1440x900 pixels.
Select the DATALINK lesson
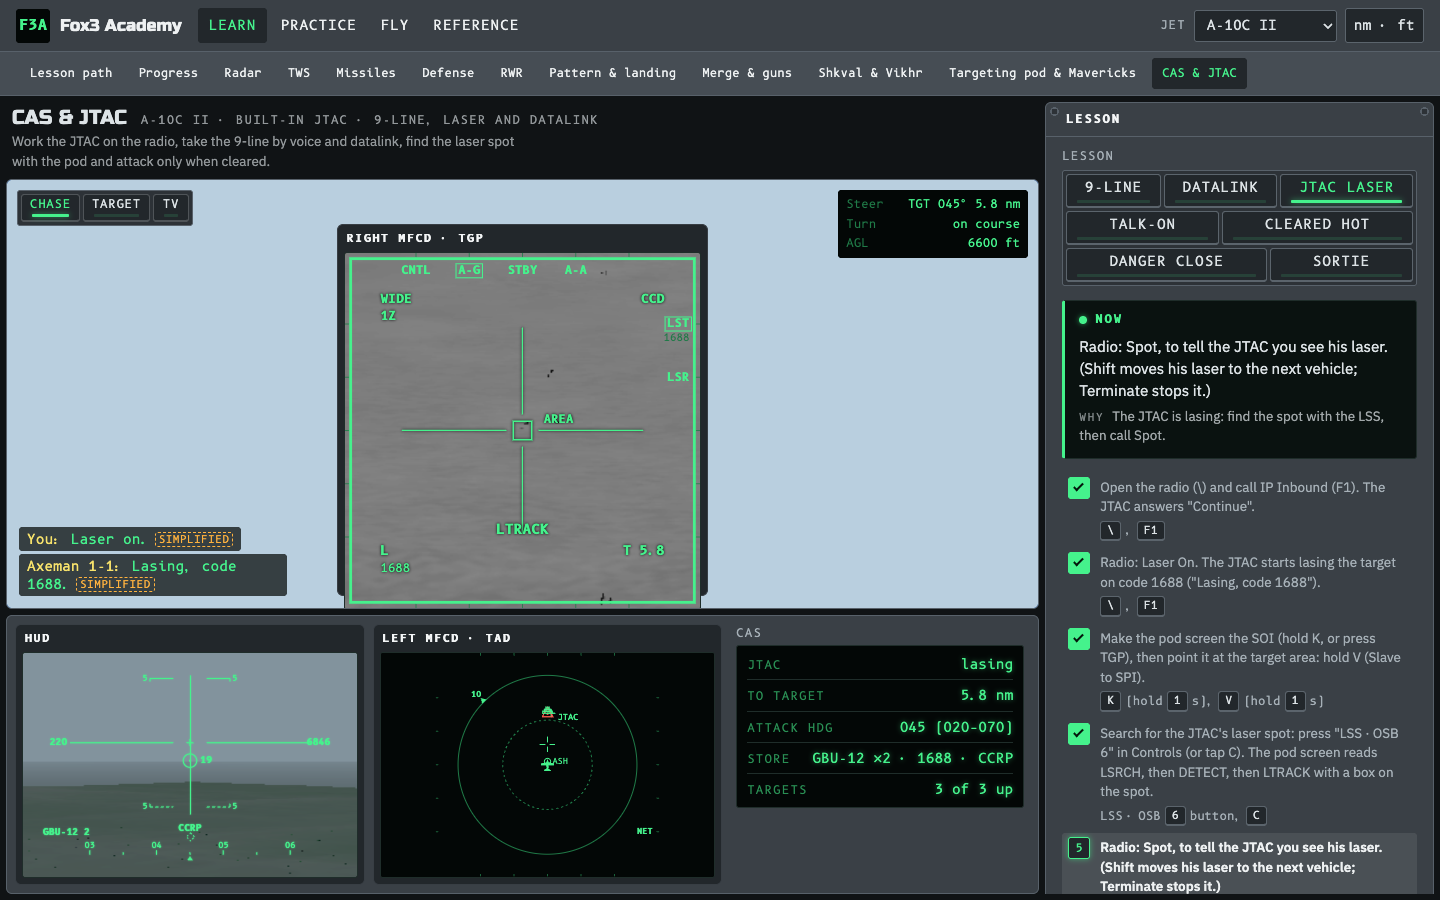pos(1220,189)
